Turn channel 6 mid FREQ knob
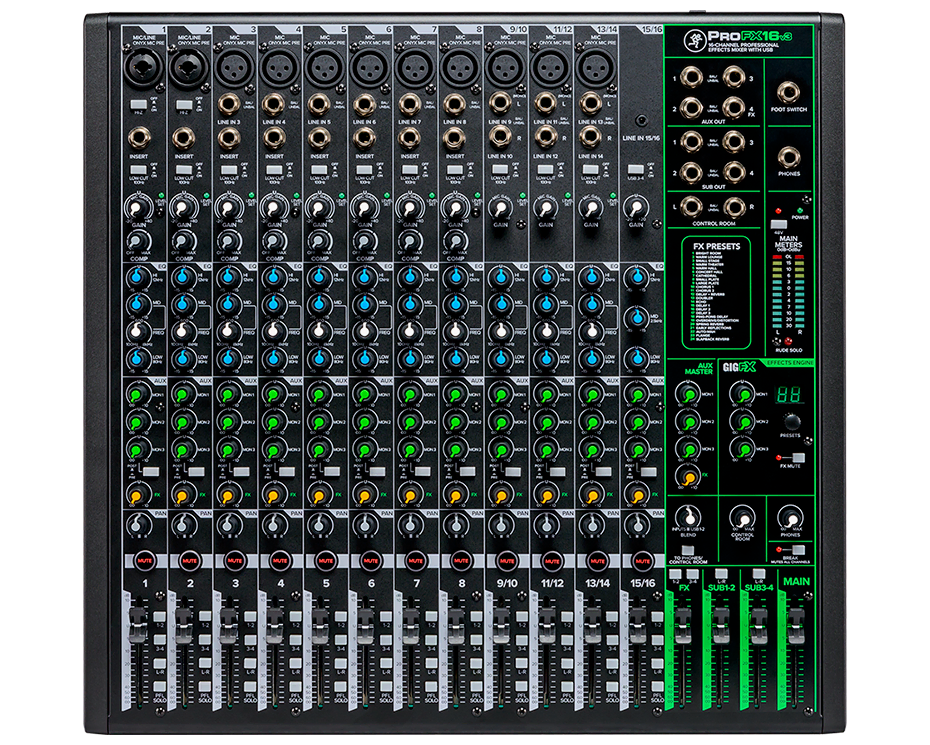 364,331
